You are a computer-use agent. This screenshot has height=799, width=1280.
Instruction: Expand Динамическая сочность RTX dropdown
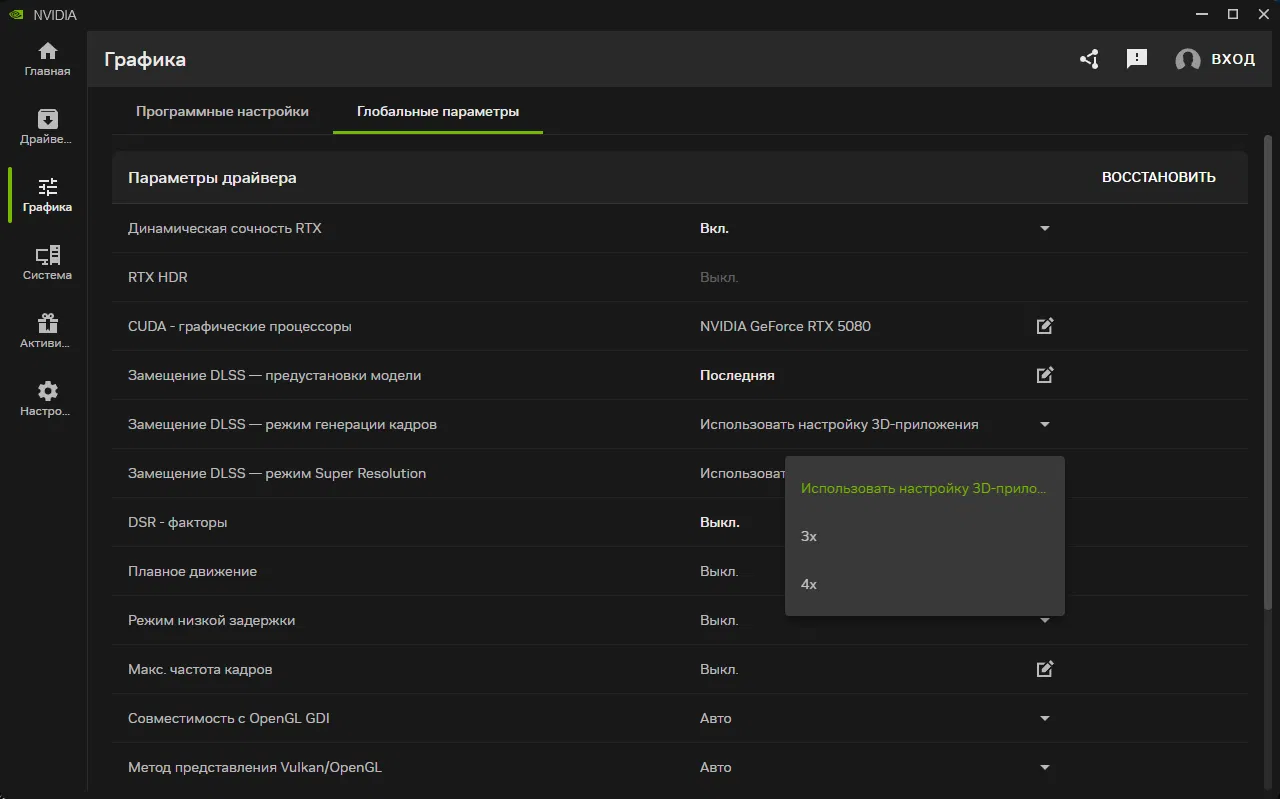(x=1045, y=228)
